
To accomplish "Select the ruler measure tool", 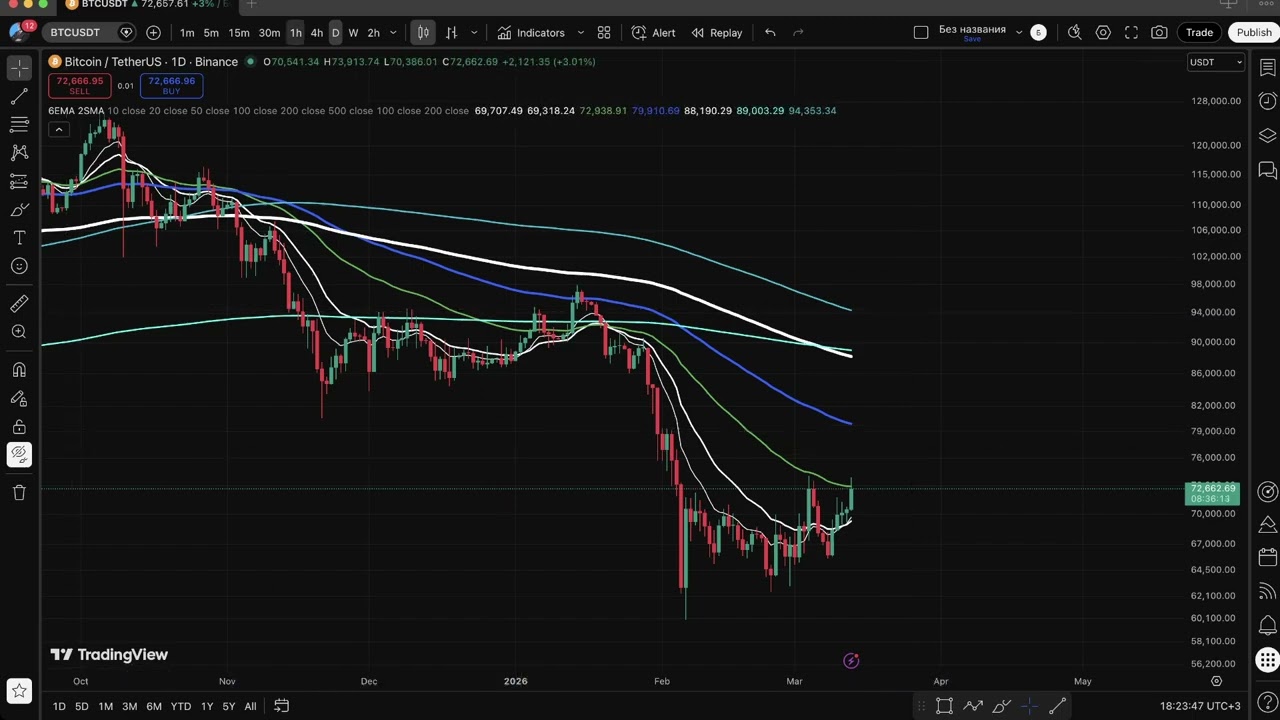I will pos(19,304).
